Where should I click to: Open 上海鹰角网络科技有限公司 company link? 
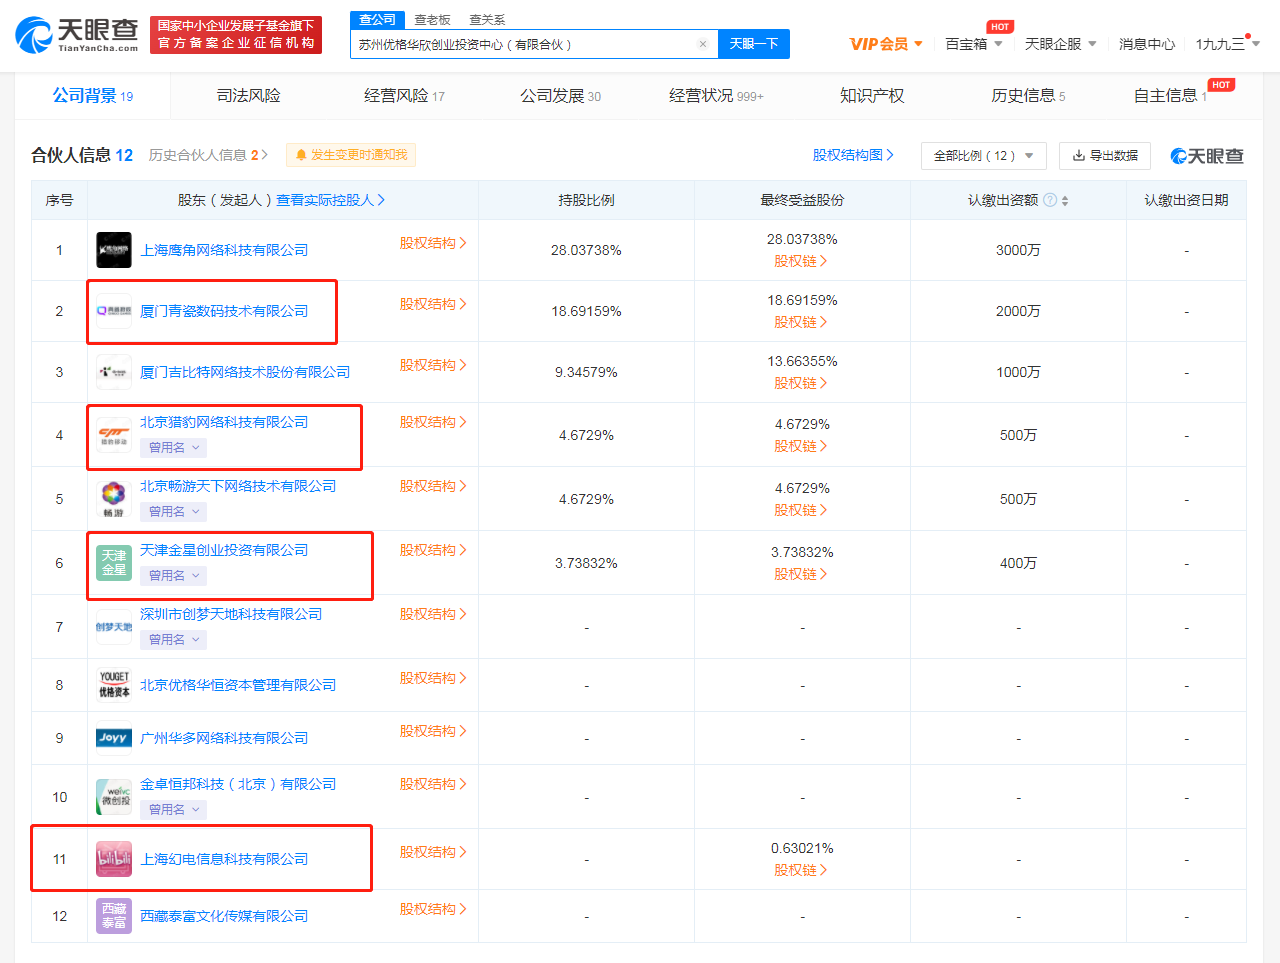224,250
